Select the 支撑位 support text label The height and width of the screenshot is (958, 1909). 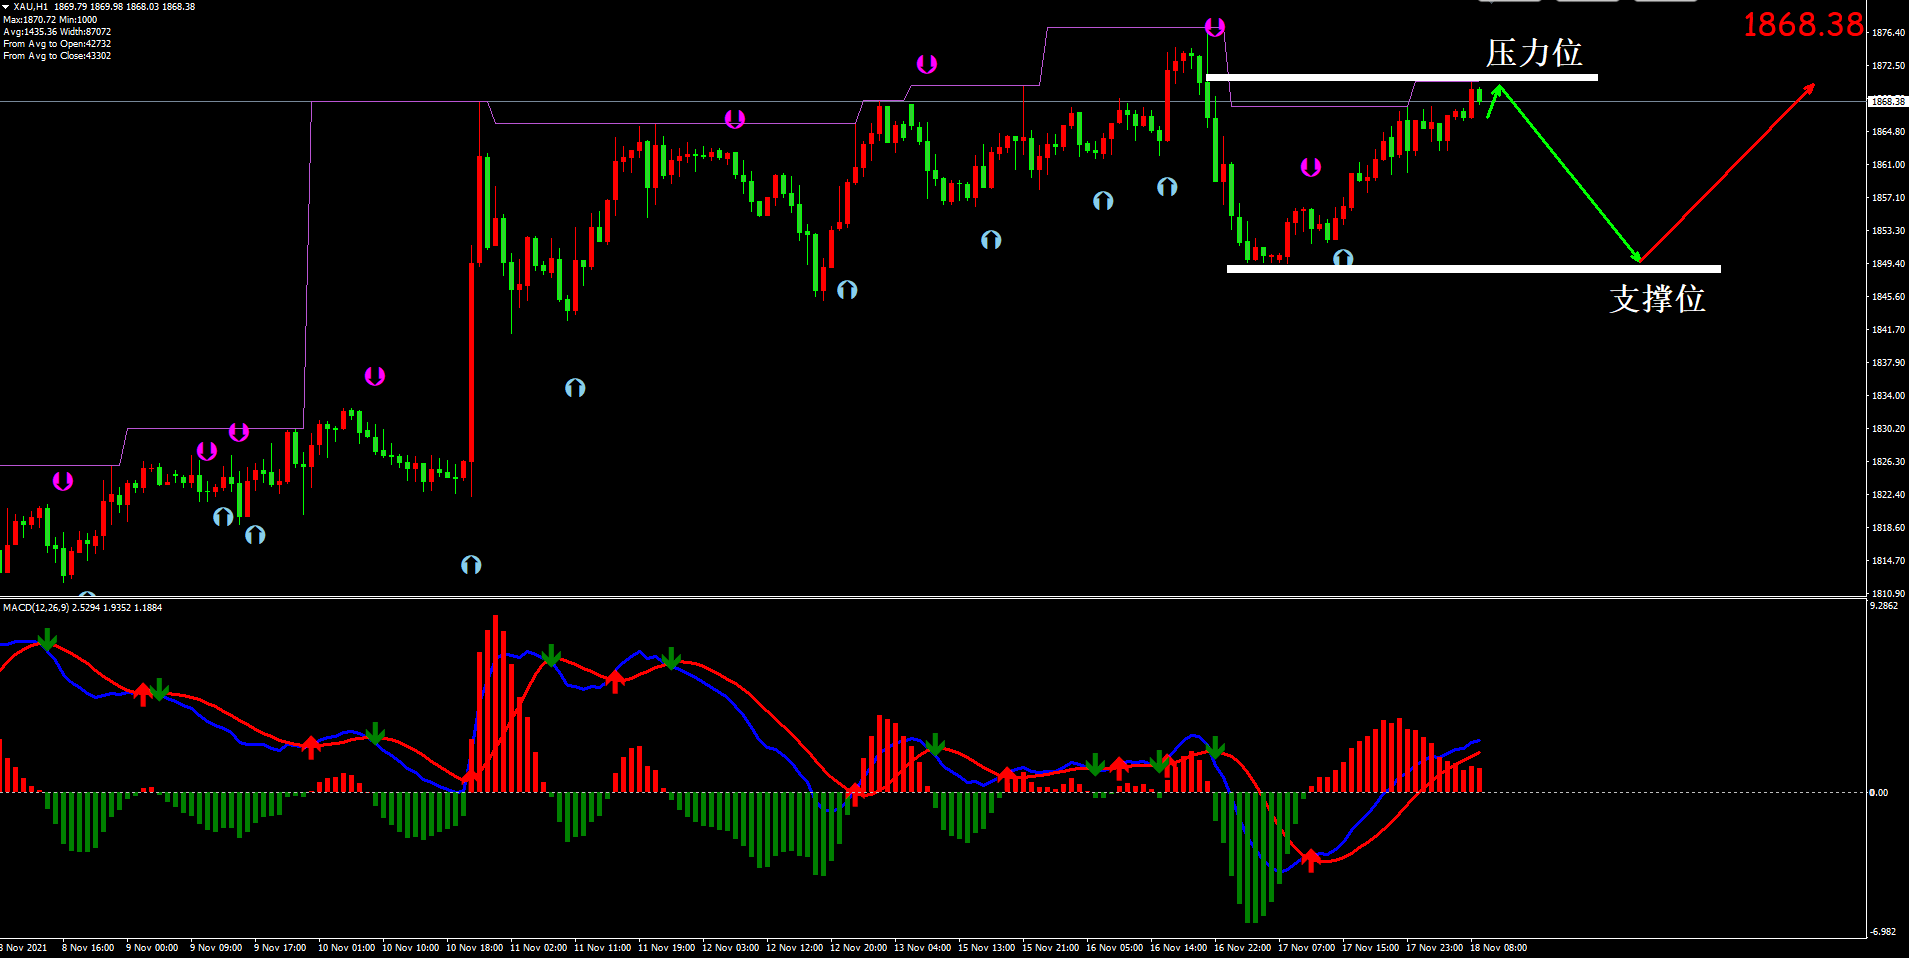click(1657, 298)
